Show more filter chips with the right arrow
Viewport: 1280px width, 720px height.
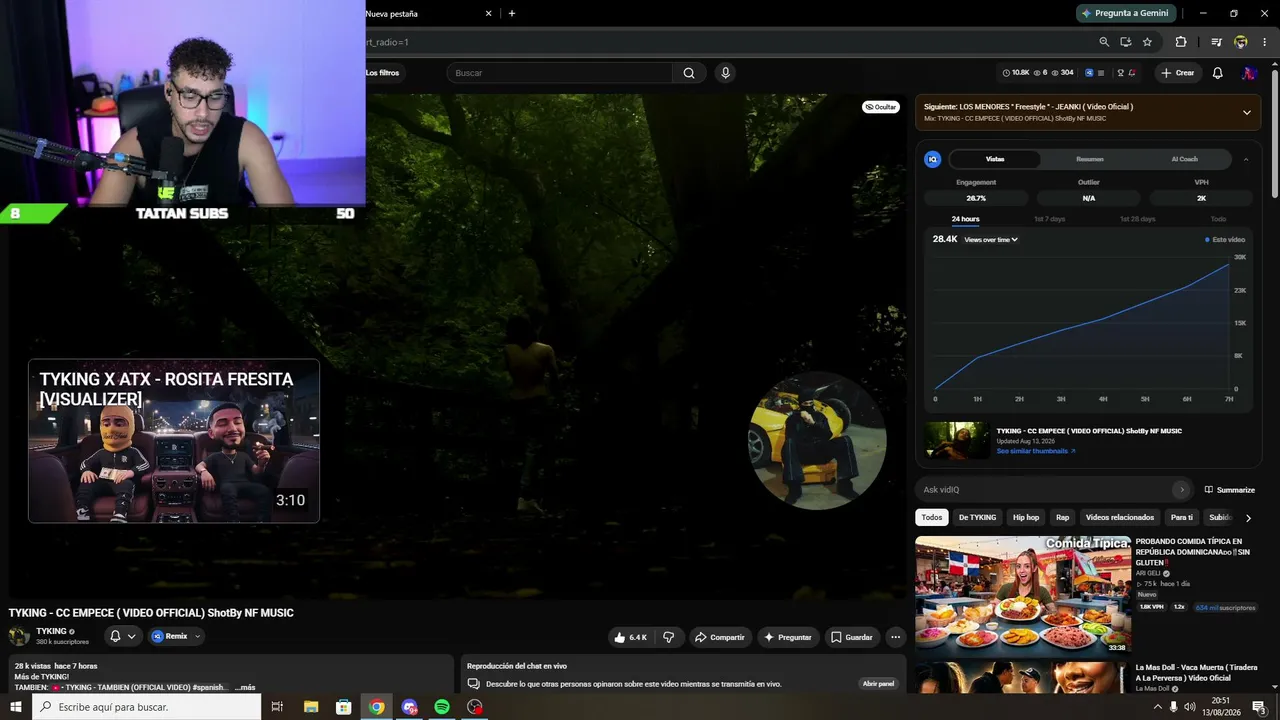[x=1248, y=518]
